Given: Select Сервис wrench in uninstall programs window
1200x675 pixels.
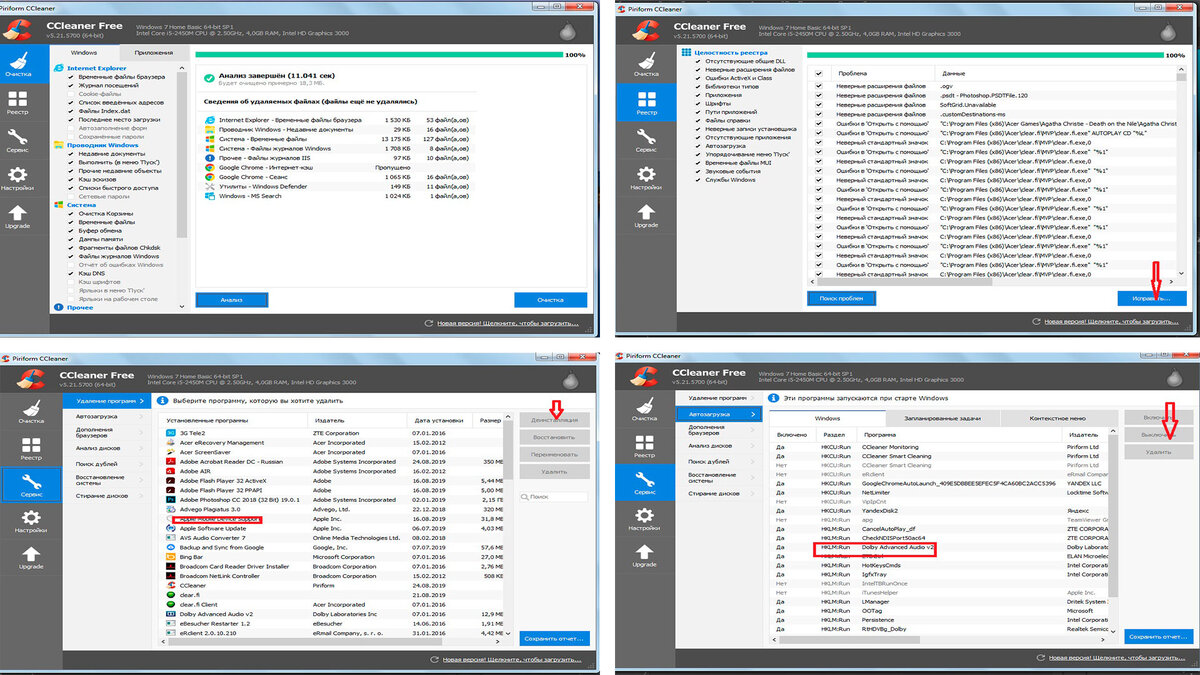Looking at the screenshot, I should (x=31, y=484).
